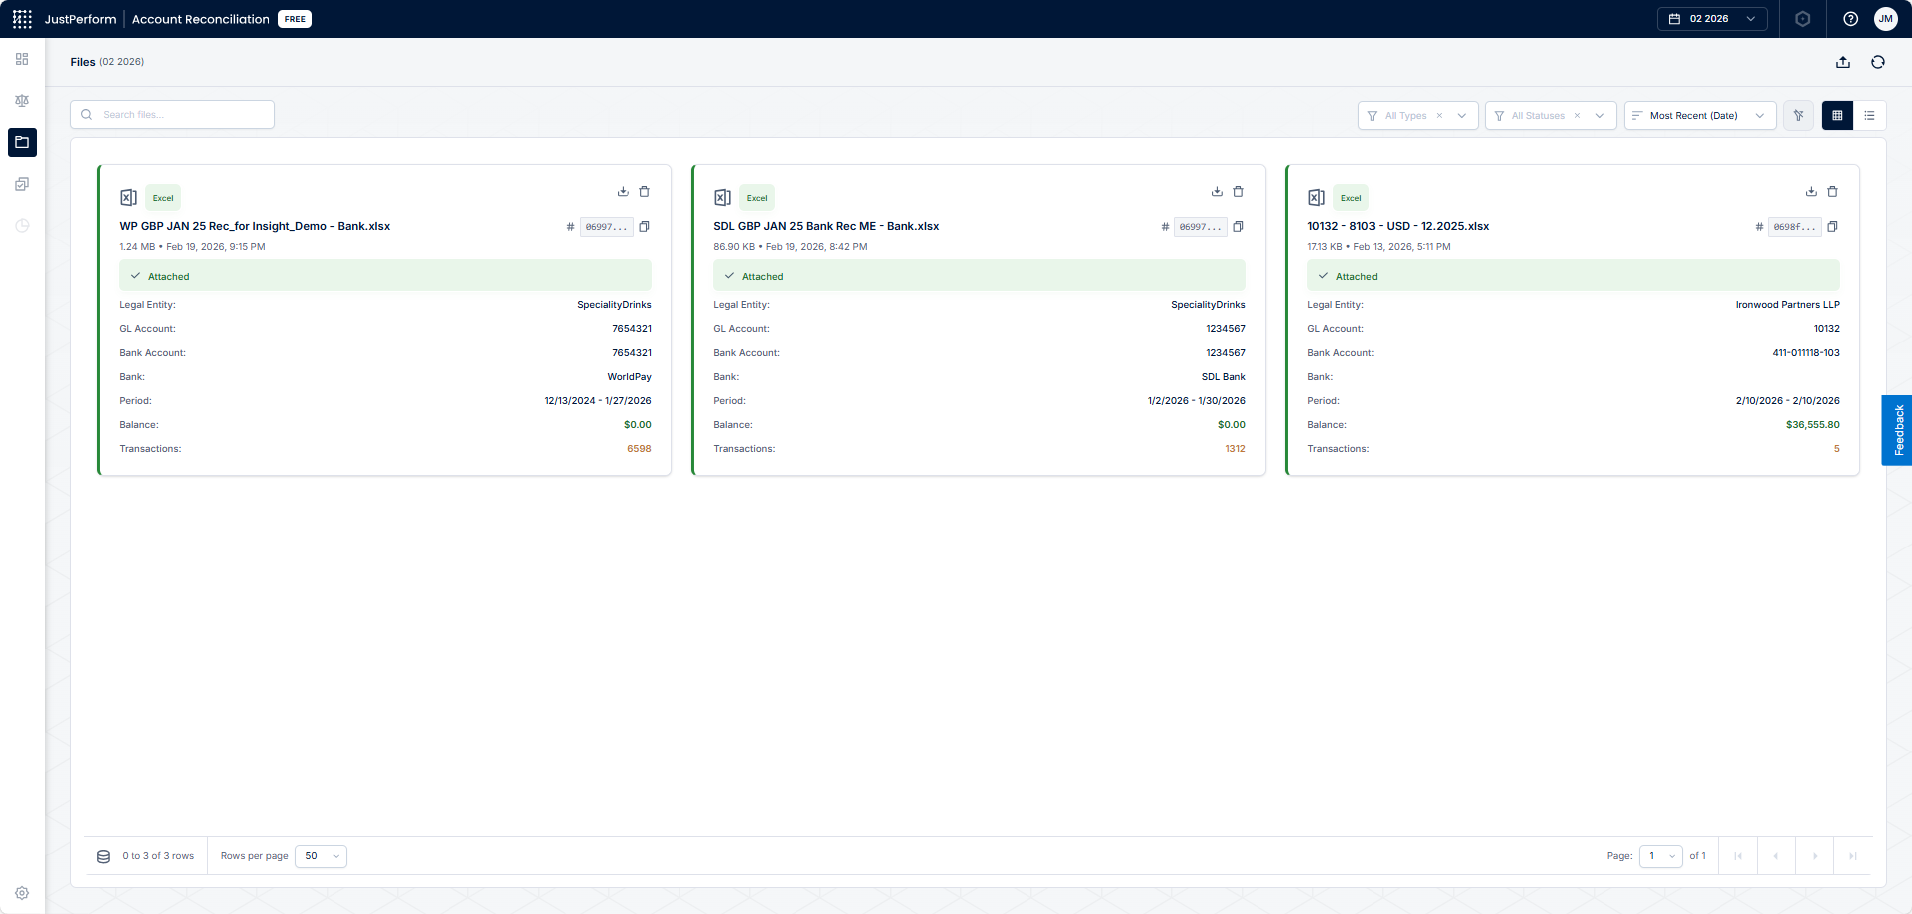Click the JustPerform brand name
This screenshot has height=914, width=1912.
click(80, 19)
